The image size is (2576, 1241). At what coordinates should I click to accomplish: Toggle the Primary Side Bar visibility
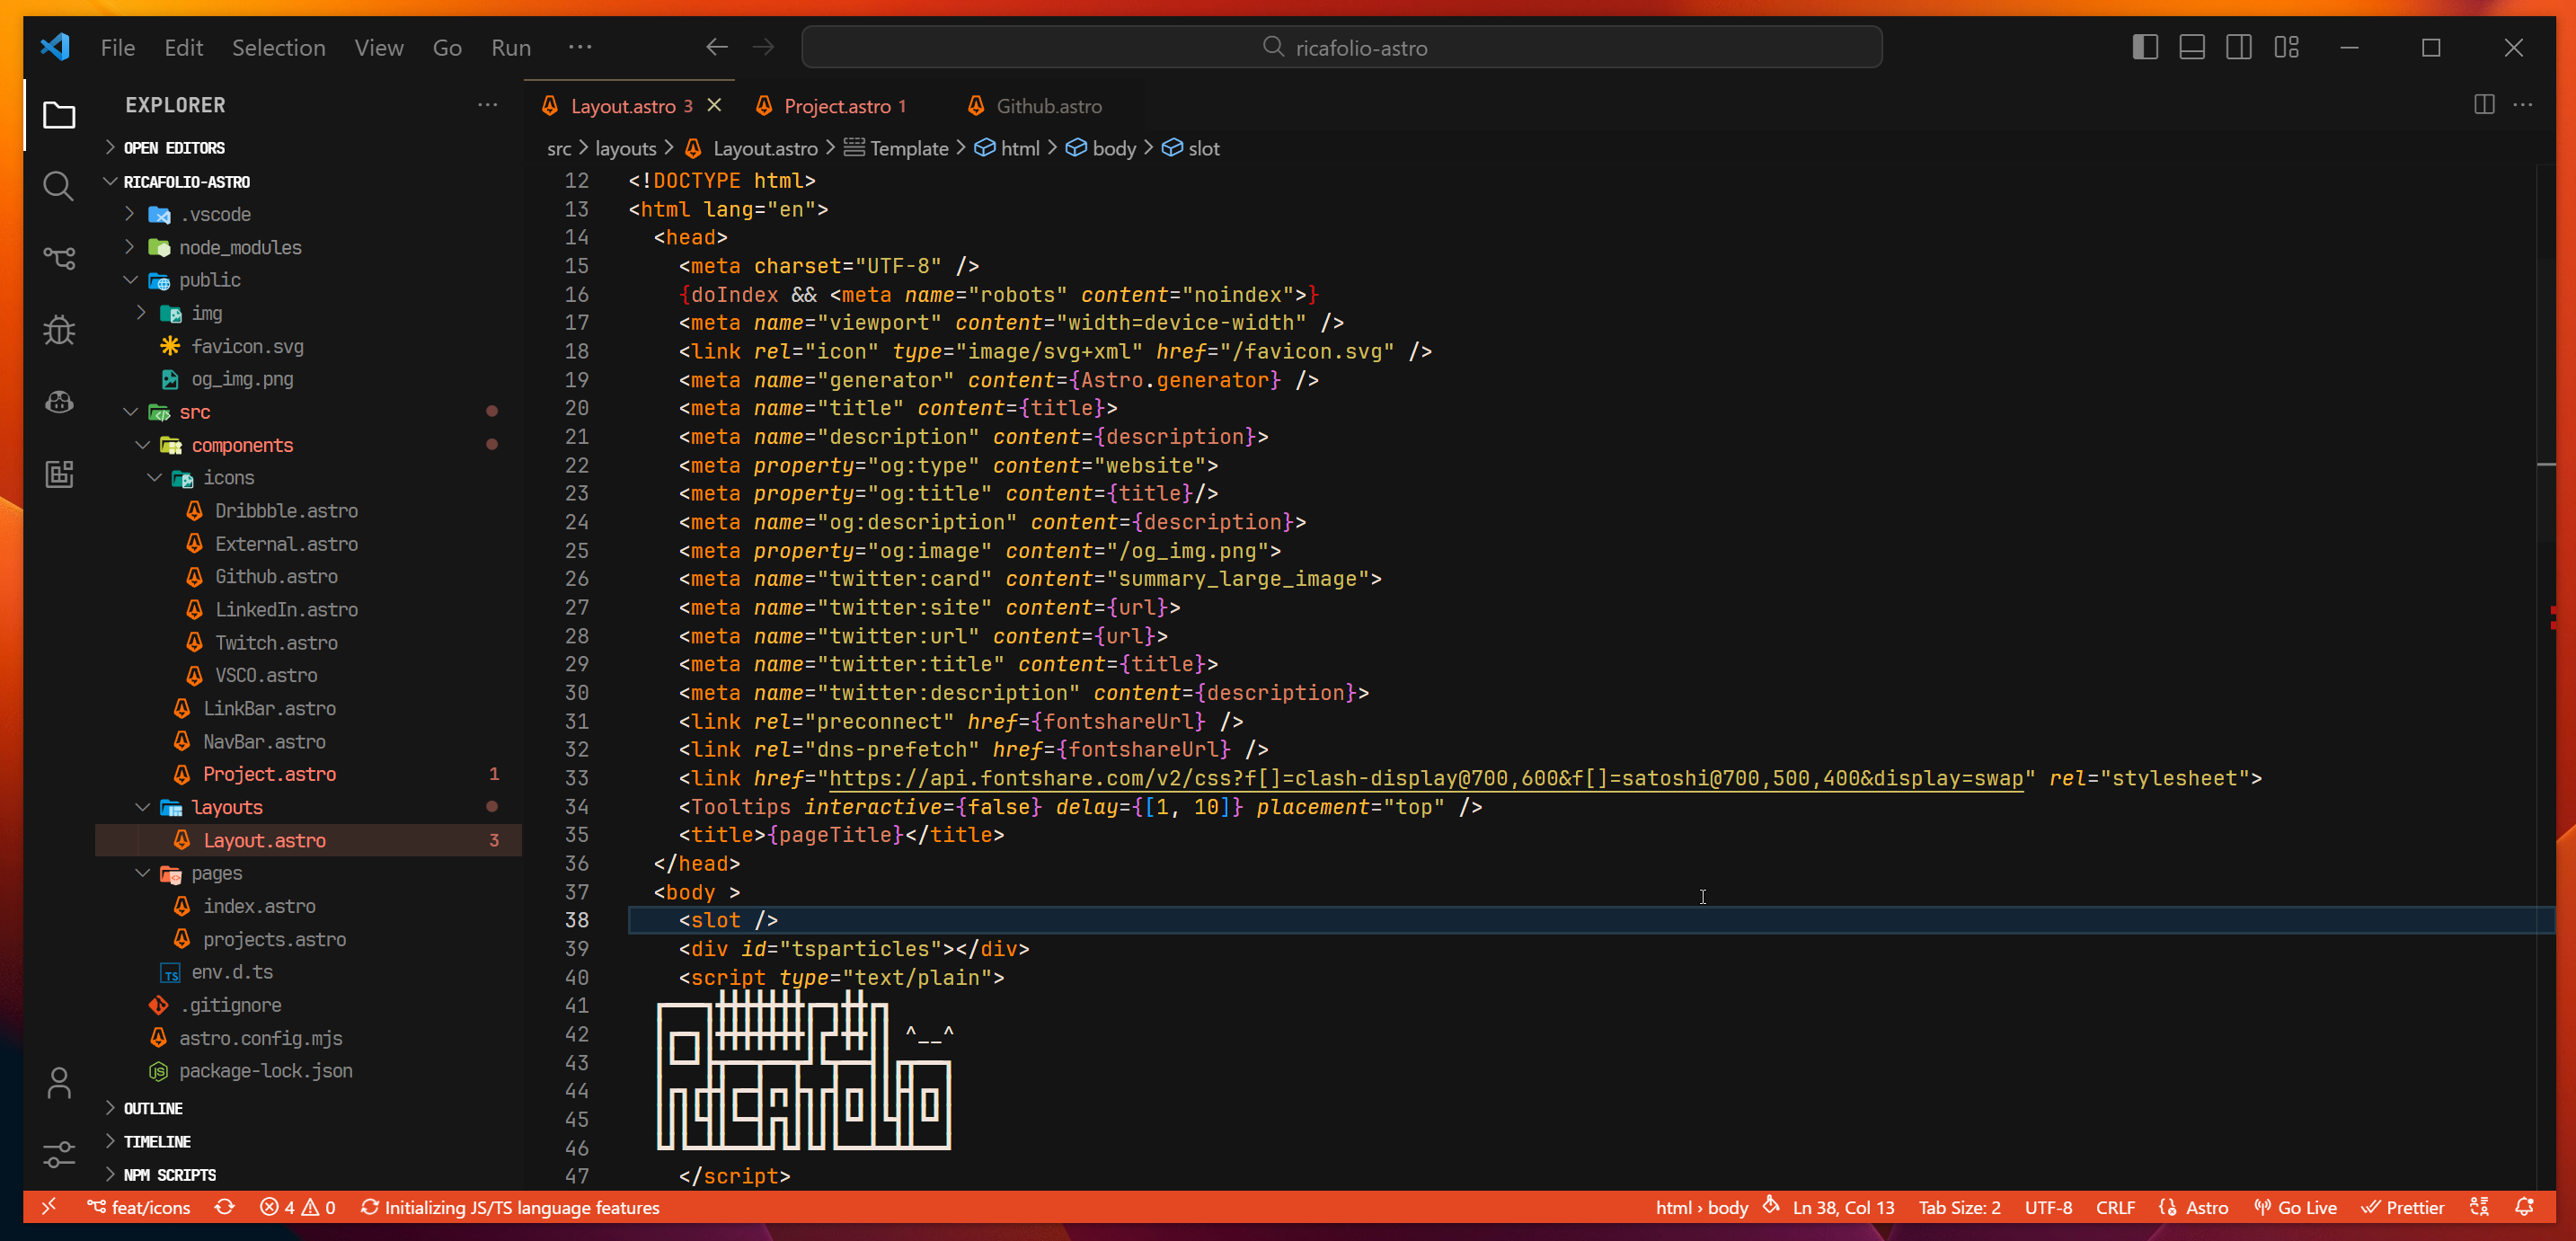pos(2144,47)
